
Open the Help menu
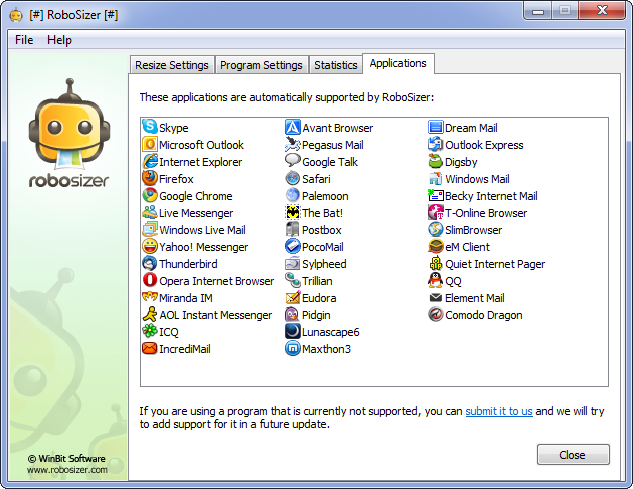(x=59, y=40)
